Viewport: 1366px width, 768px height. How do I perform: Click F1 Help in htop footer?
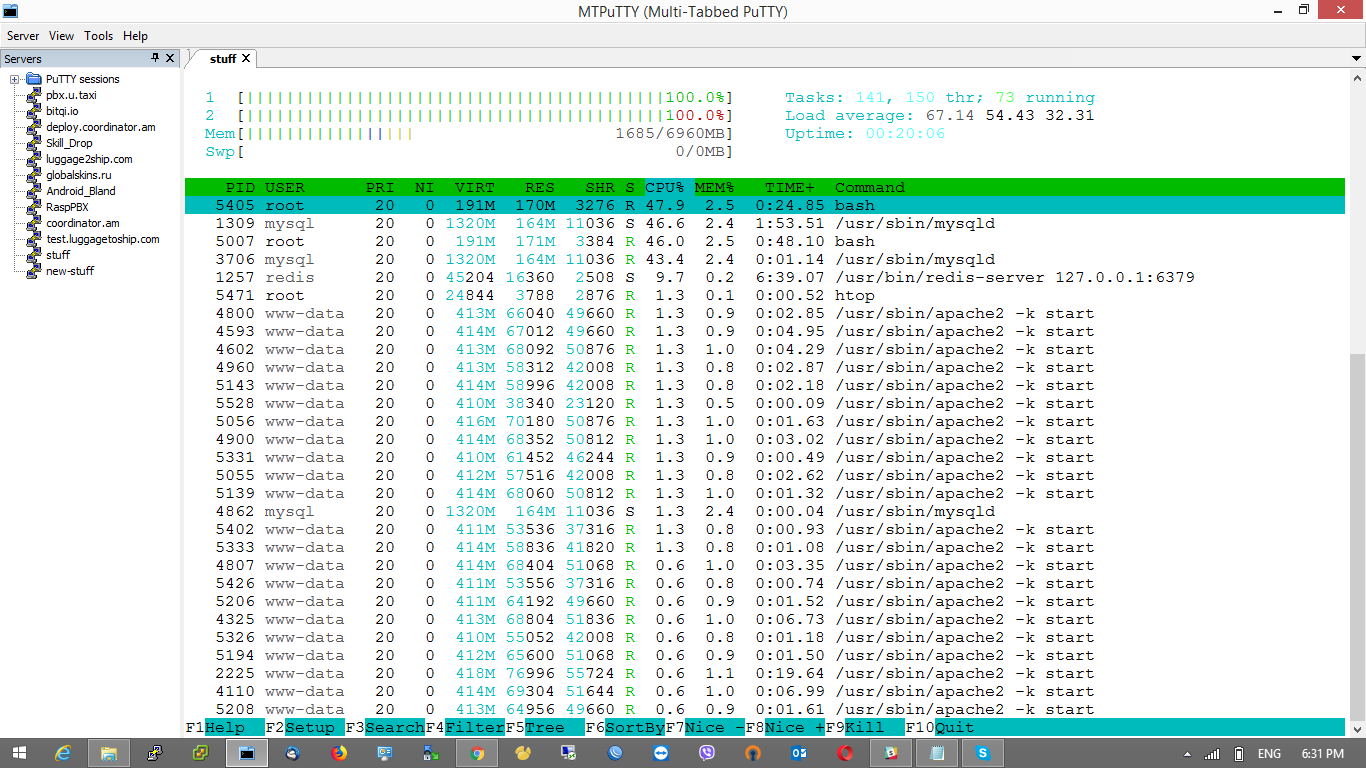[225, 727]
